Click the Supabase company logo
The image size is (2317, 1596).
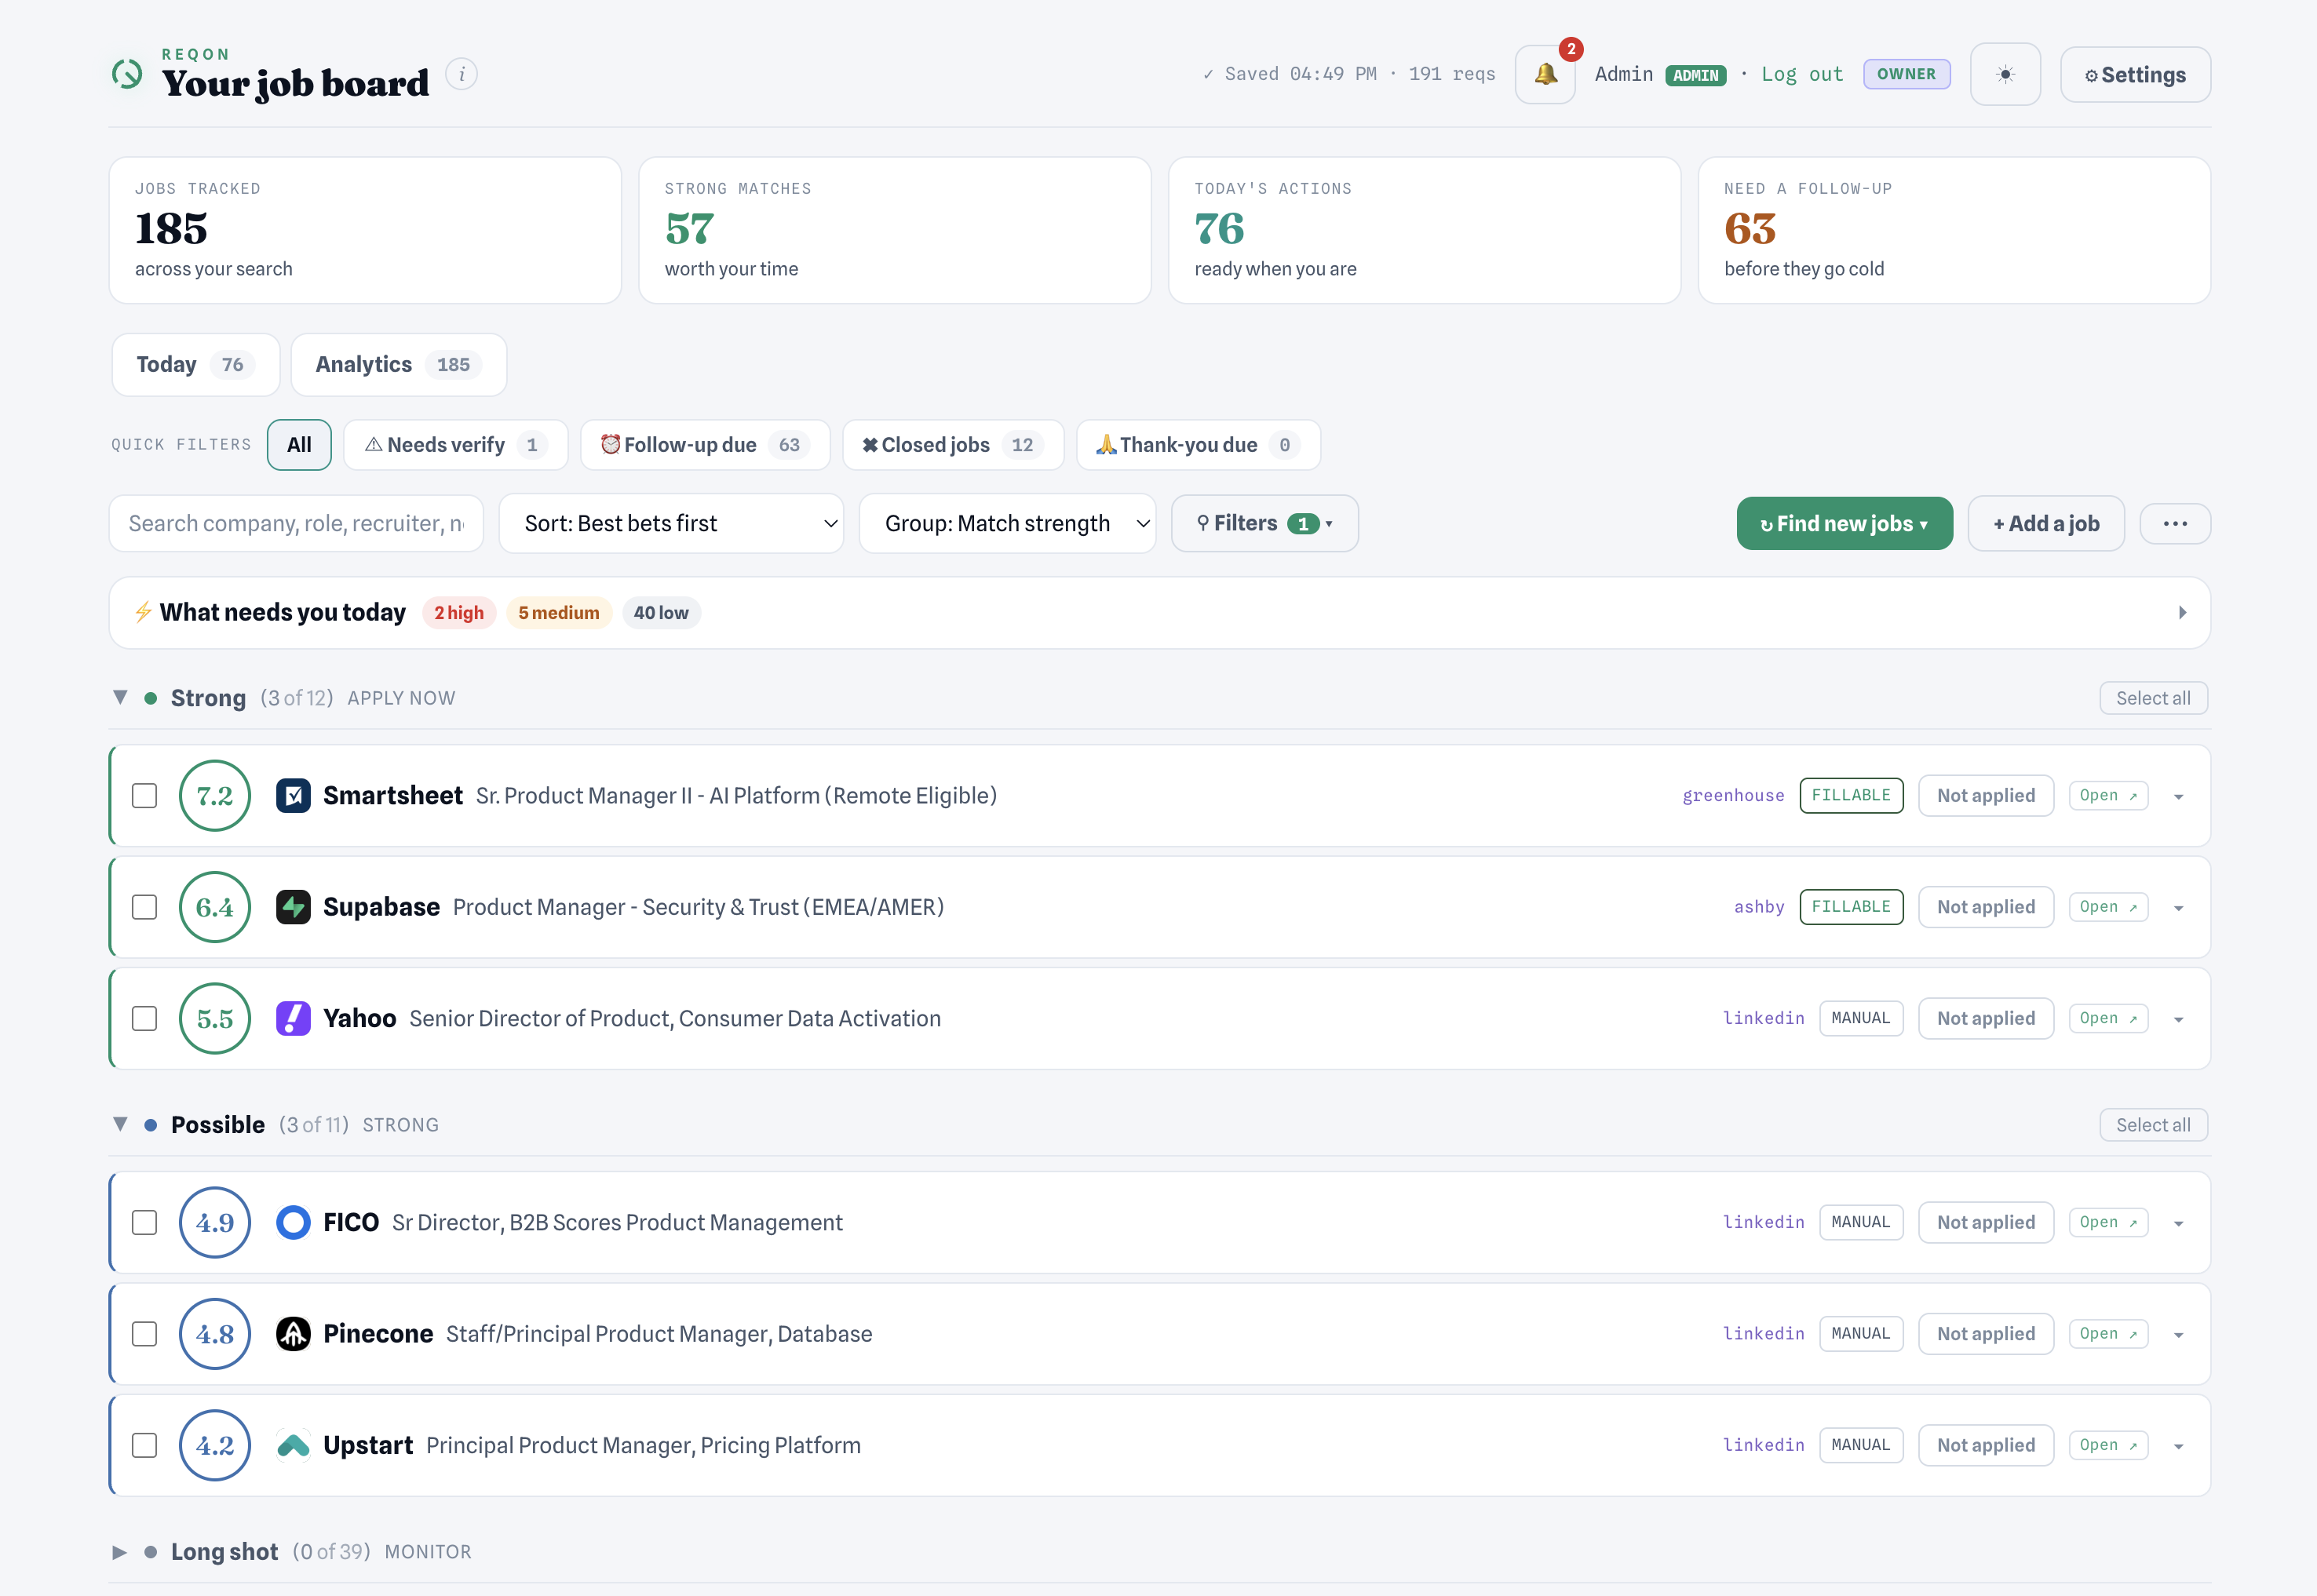(293, 907)
